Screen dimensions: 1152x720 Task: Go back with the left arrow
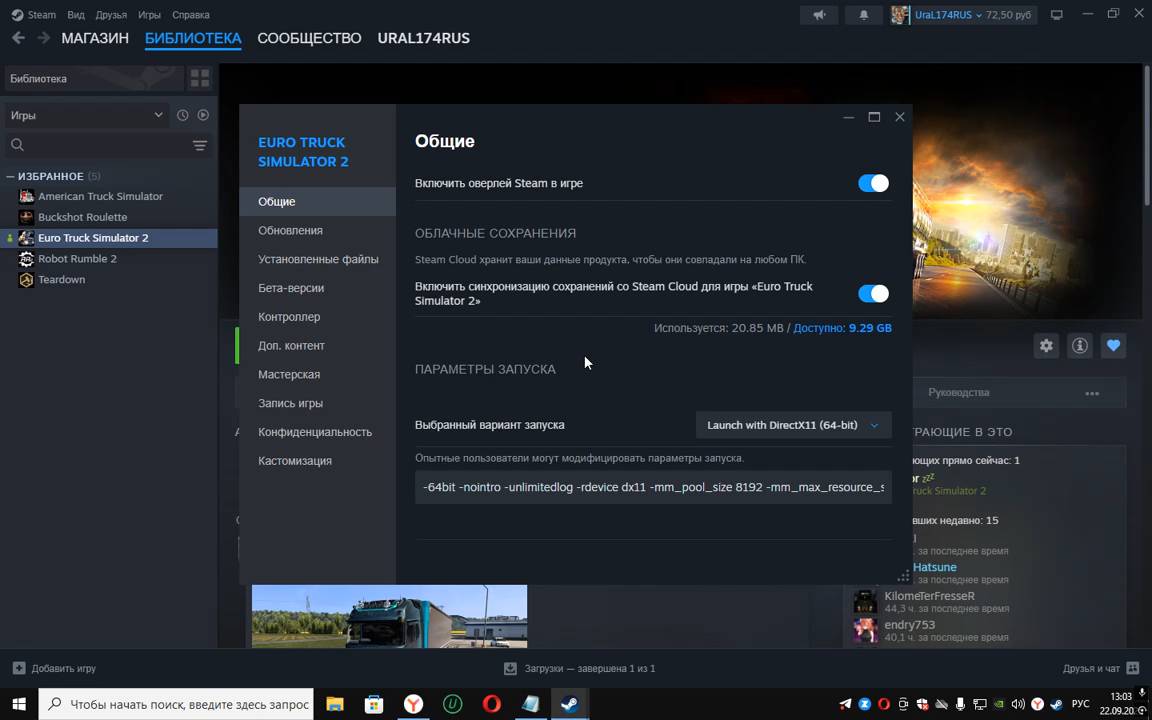click(x=18, y=37)
